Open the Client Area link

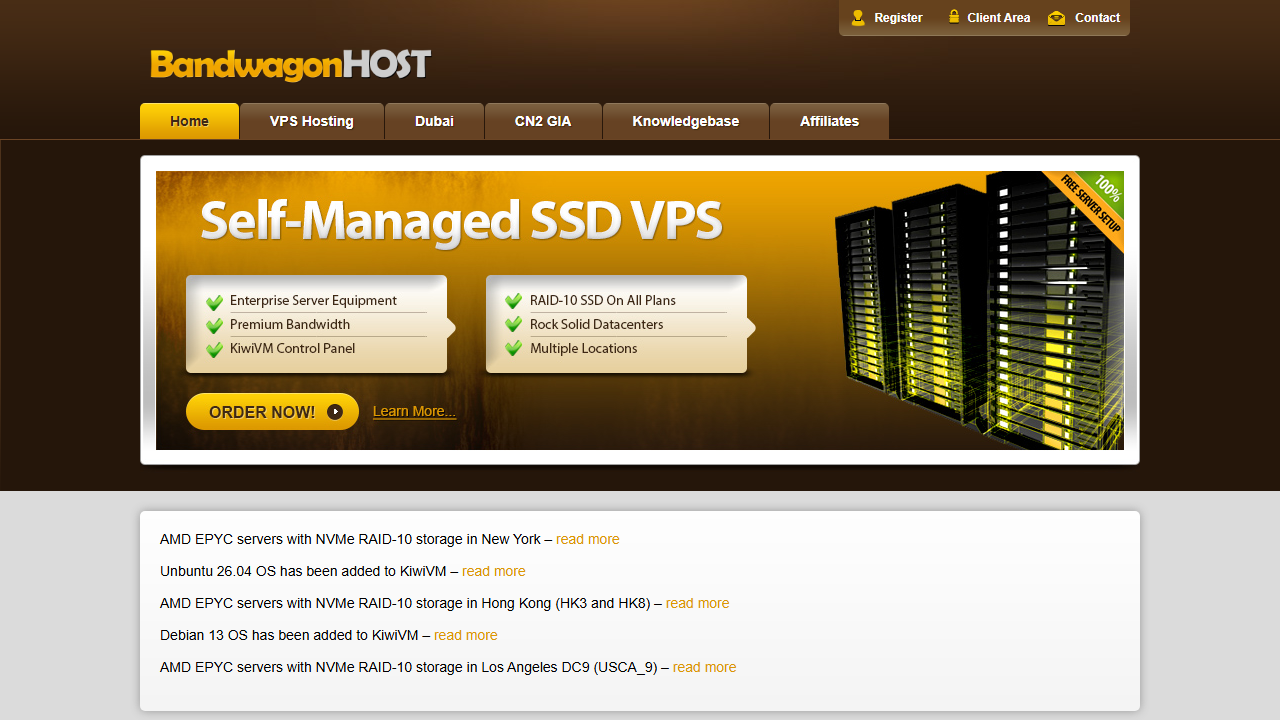998,18
